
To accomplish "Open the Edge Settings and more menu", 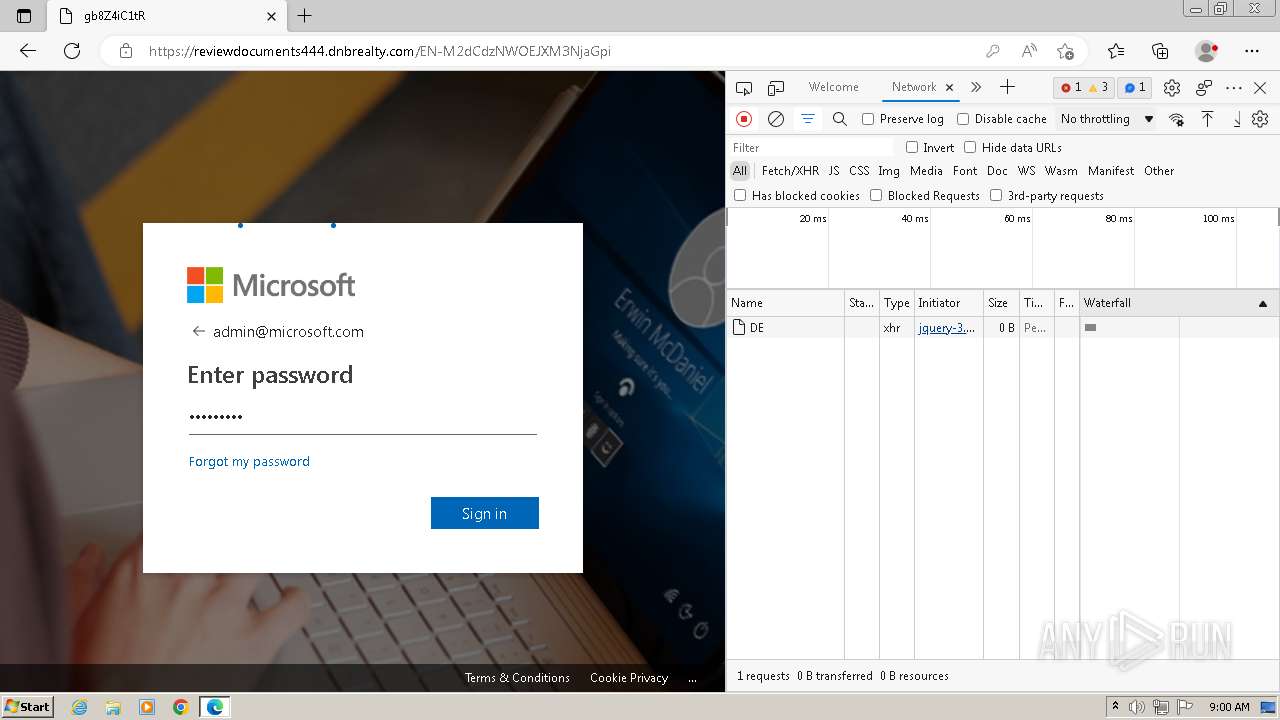I will (x=1252, y=51).
